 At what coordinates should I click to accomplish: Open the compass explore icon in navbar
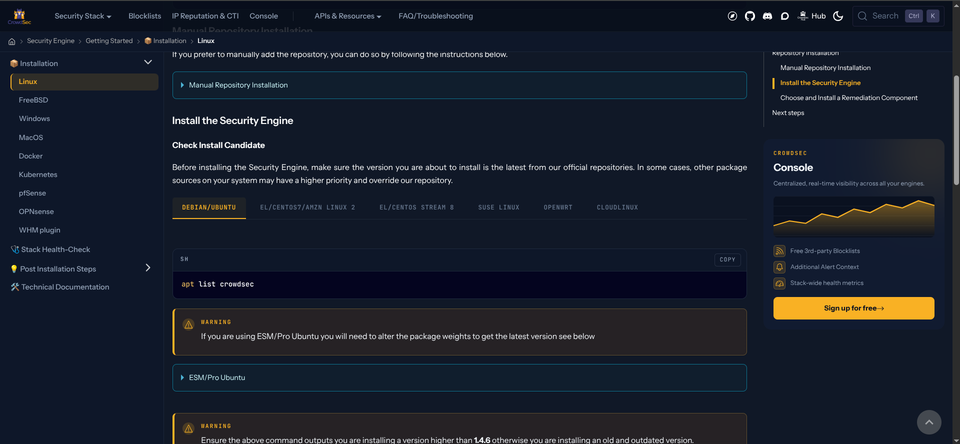732,16
